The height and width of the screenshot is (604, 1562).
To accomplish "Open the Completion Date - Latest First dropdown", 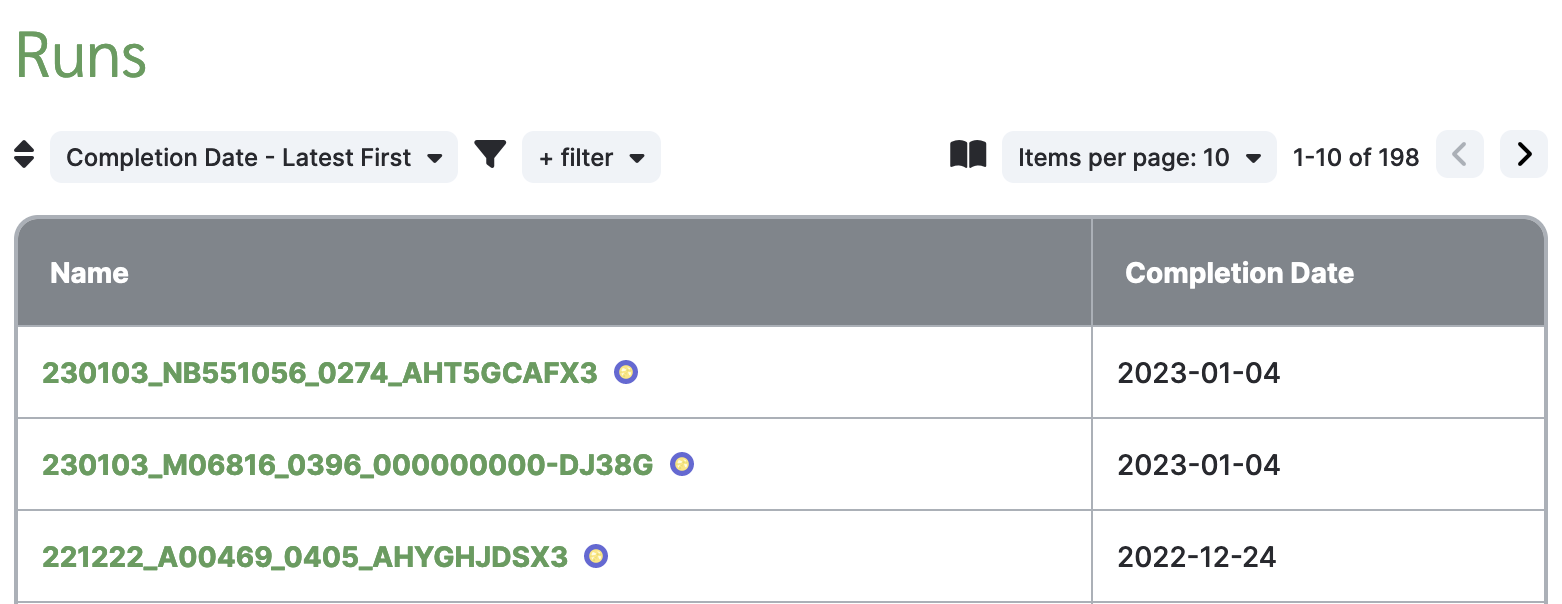I will (x=254, y=157).
